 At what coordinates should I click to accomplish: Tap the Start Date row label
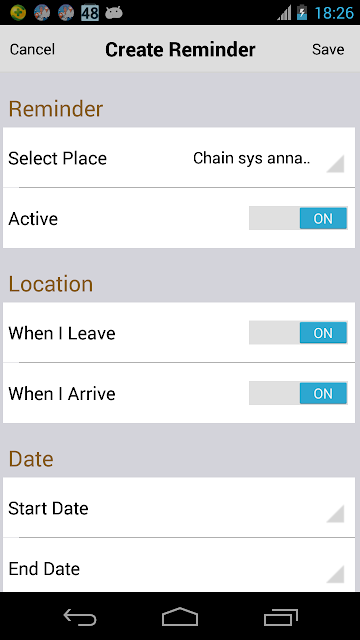[x=48, y=509]
